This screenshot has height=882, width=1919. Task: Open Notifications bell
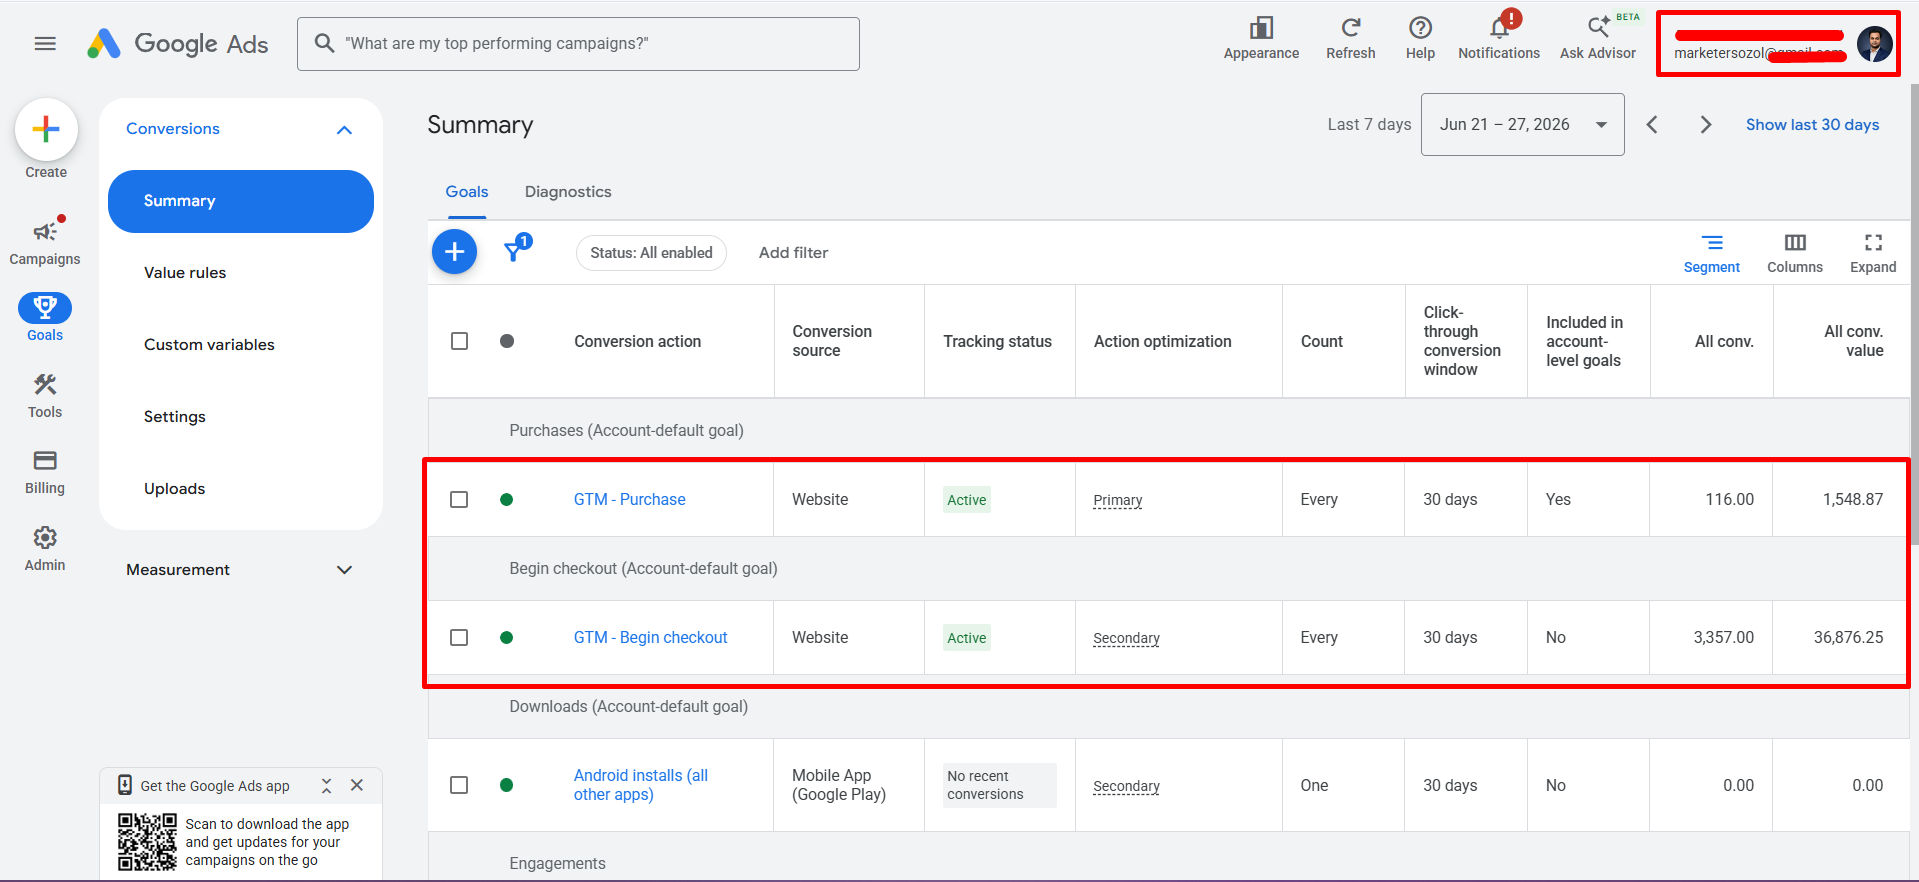(x=1498, y=38)
